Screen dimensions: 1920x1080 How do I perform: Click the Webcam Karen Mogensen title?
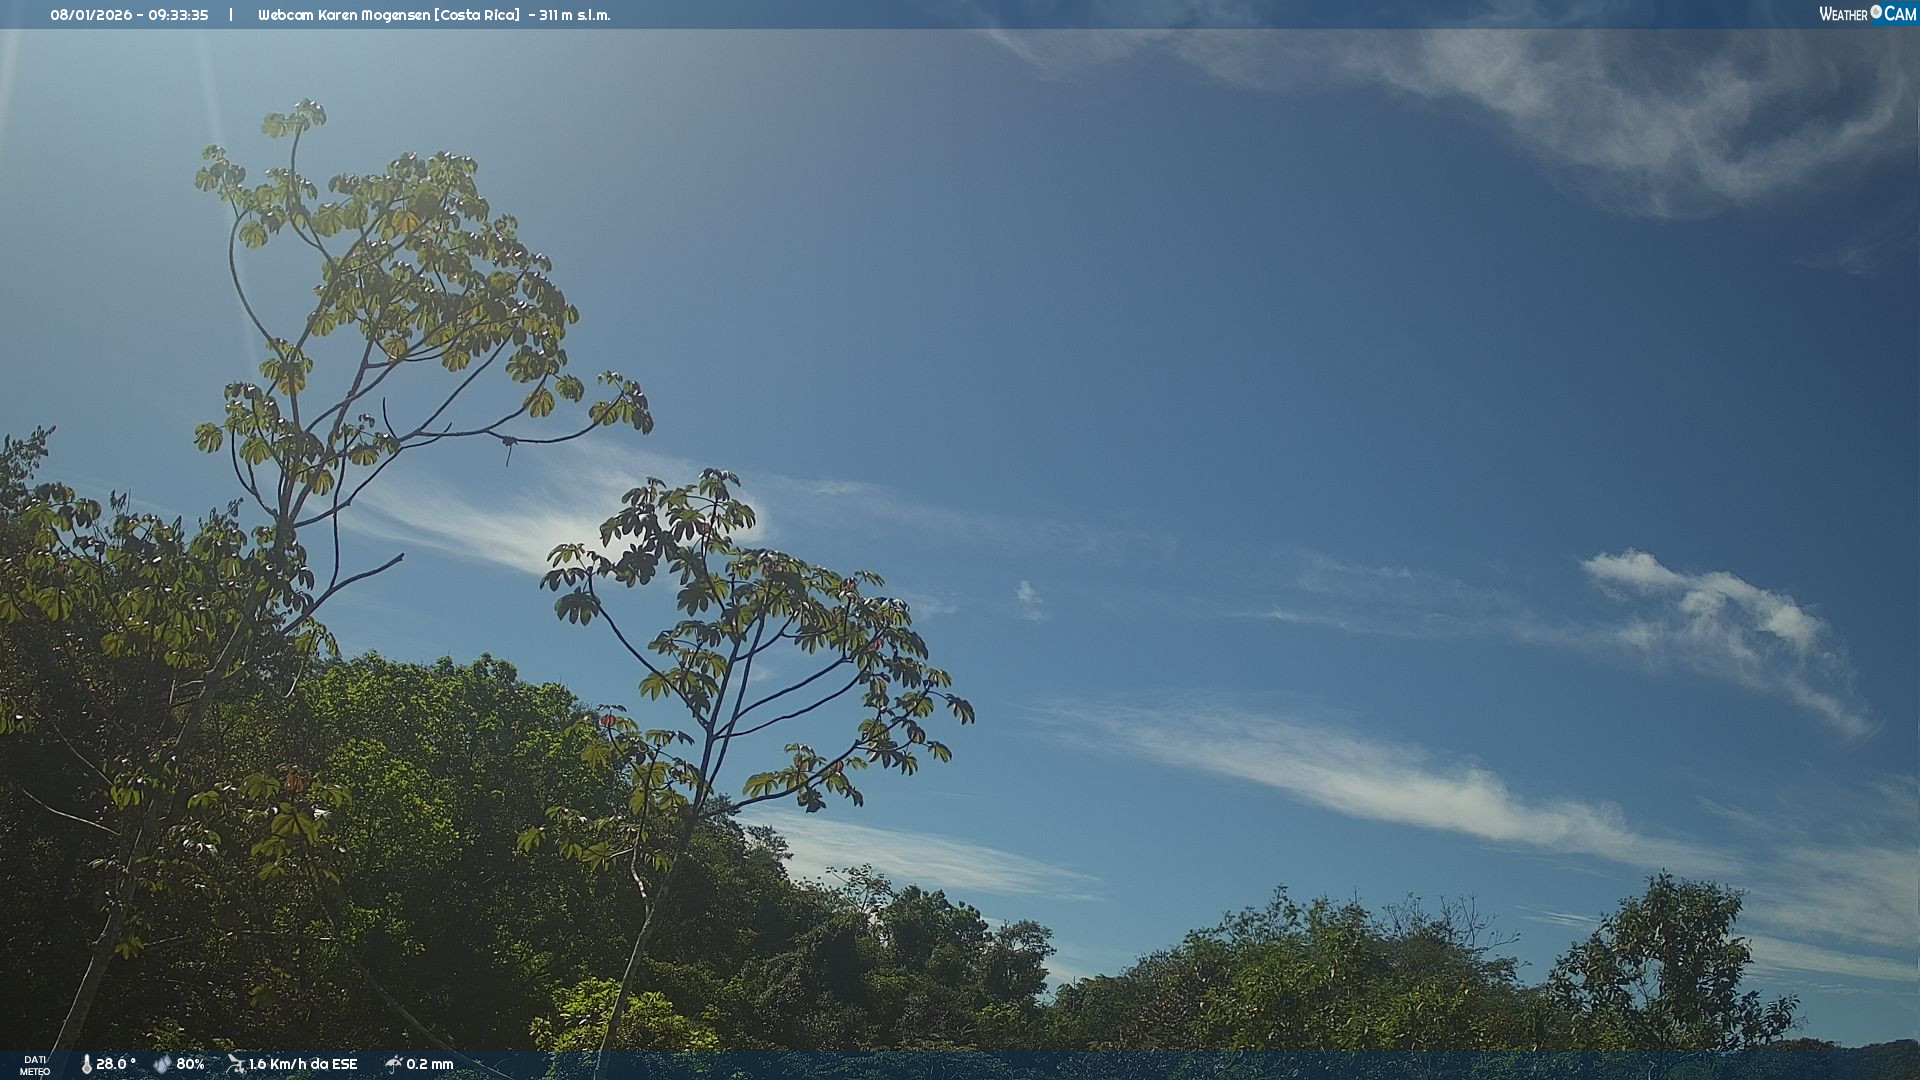[343, 15]
